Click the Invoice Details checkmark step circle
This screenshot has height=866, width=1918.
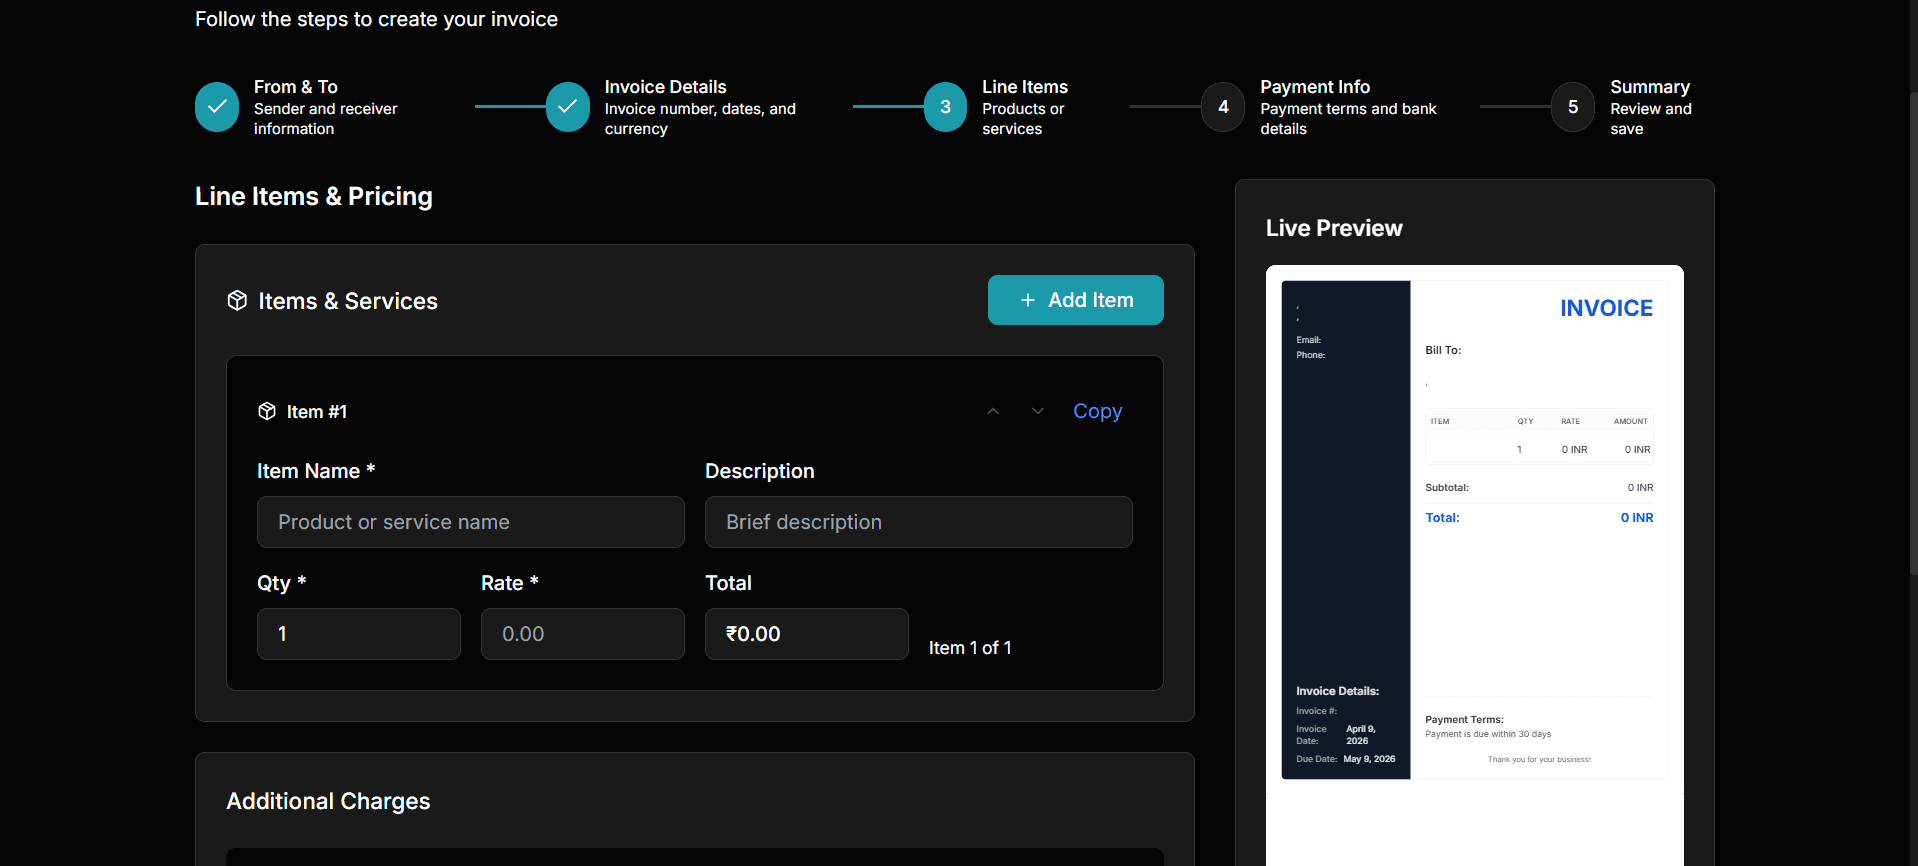click(x=567, y=107)
